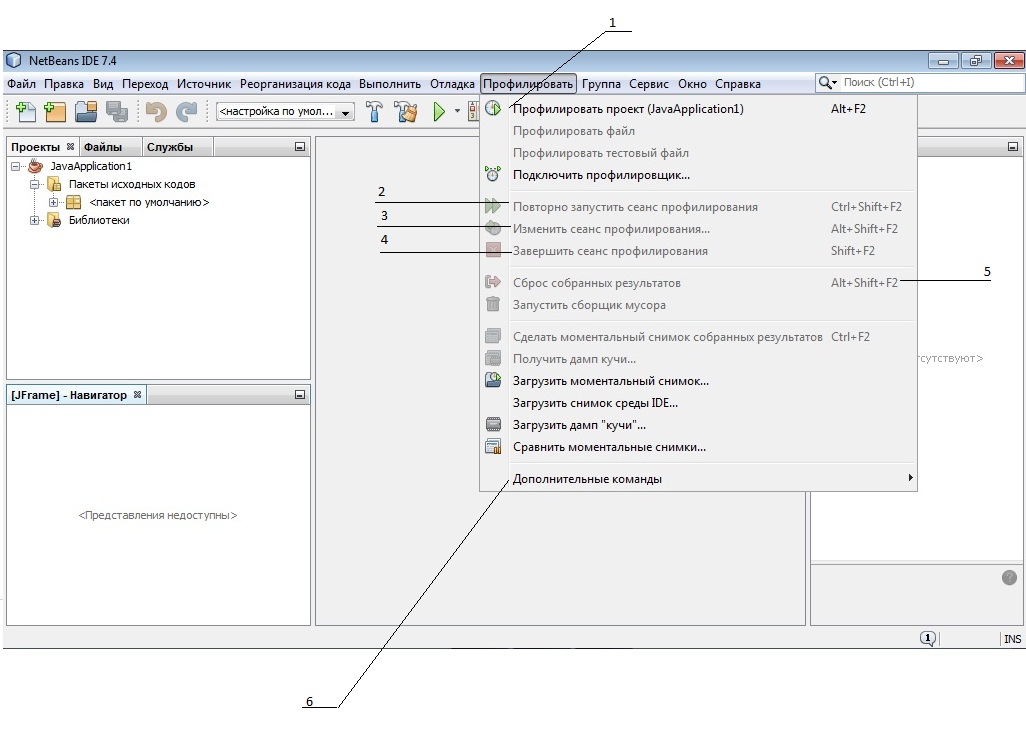Image resolution: width=1026 pixels, height=753 pixels.
Task: Expand the Библиотеки tree node
Action: 35,220
